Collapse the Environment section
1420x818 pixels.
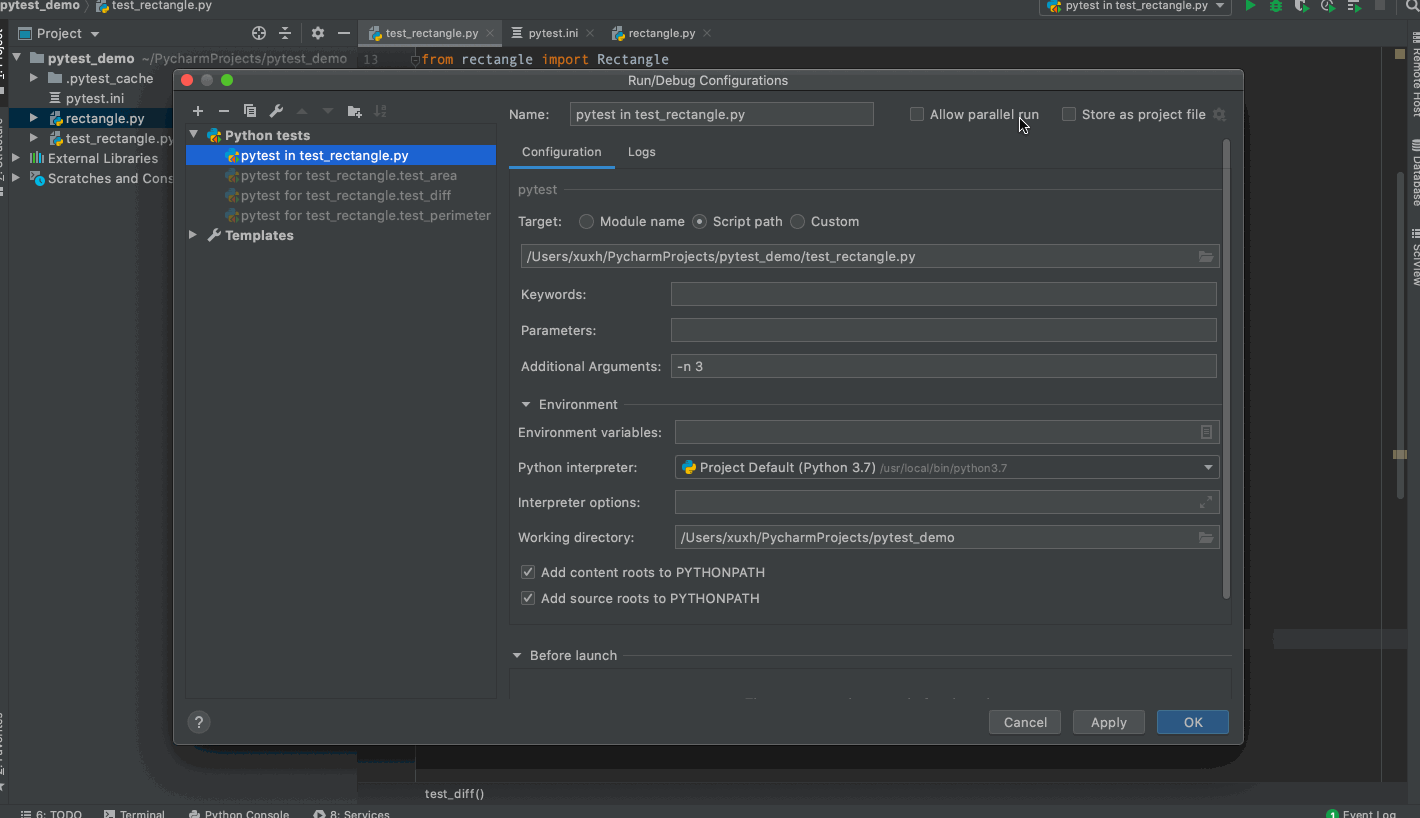tap(526, 405)
